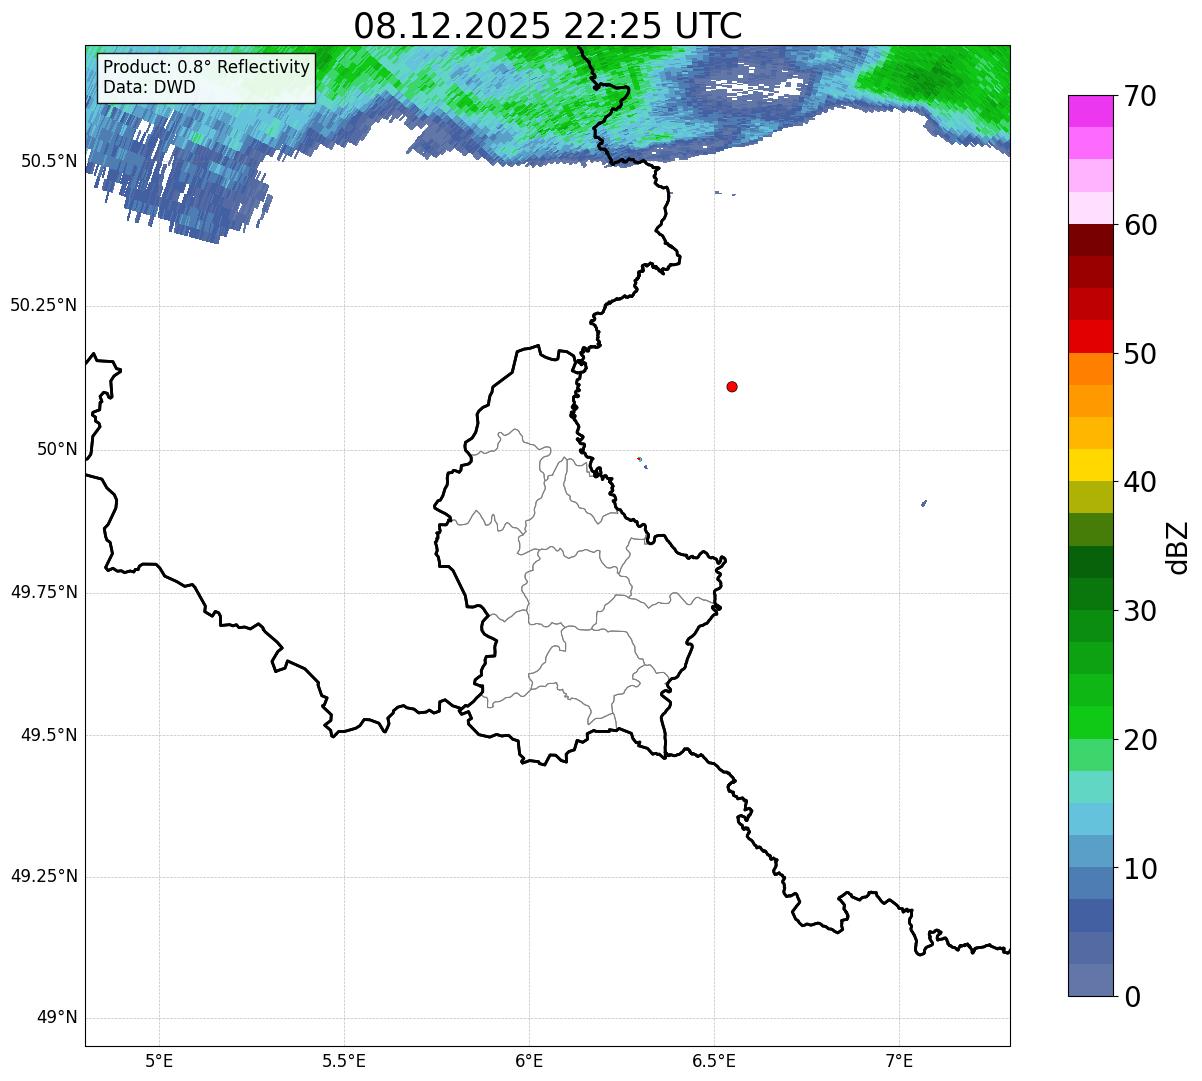Click the 49.5°N latitude label
The width and height of the screenshot is (1202, 1081).
point(48,735)
